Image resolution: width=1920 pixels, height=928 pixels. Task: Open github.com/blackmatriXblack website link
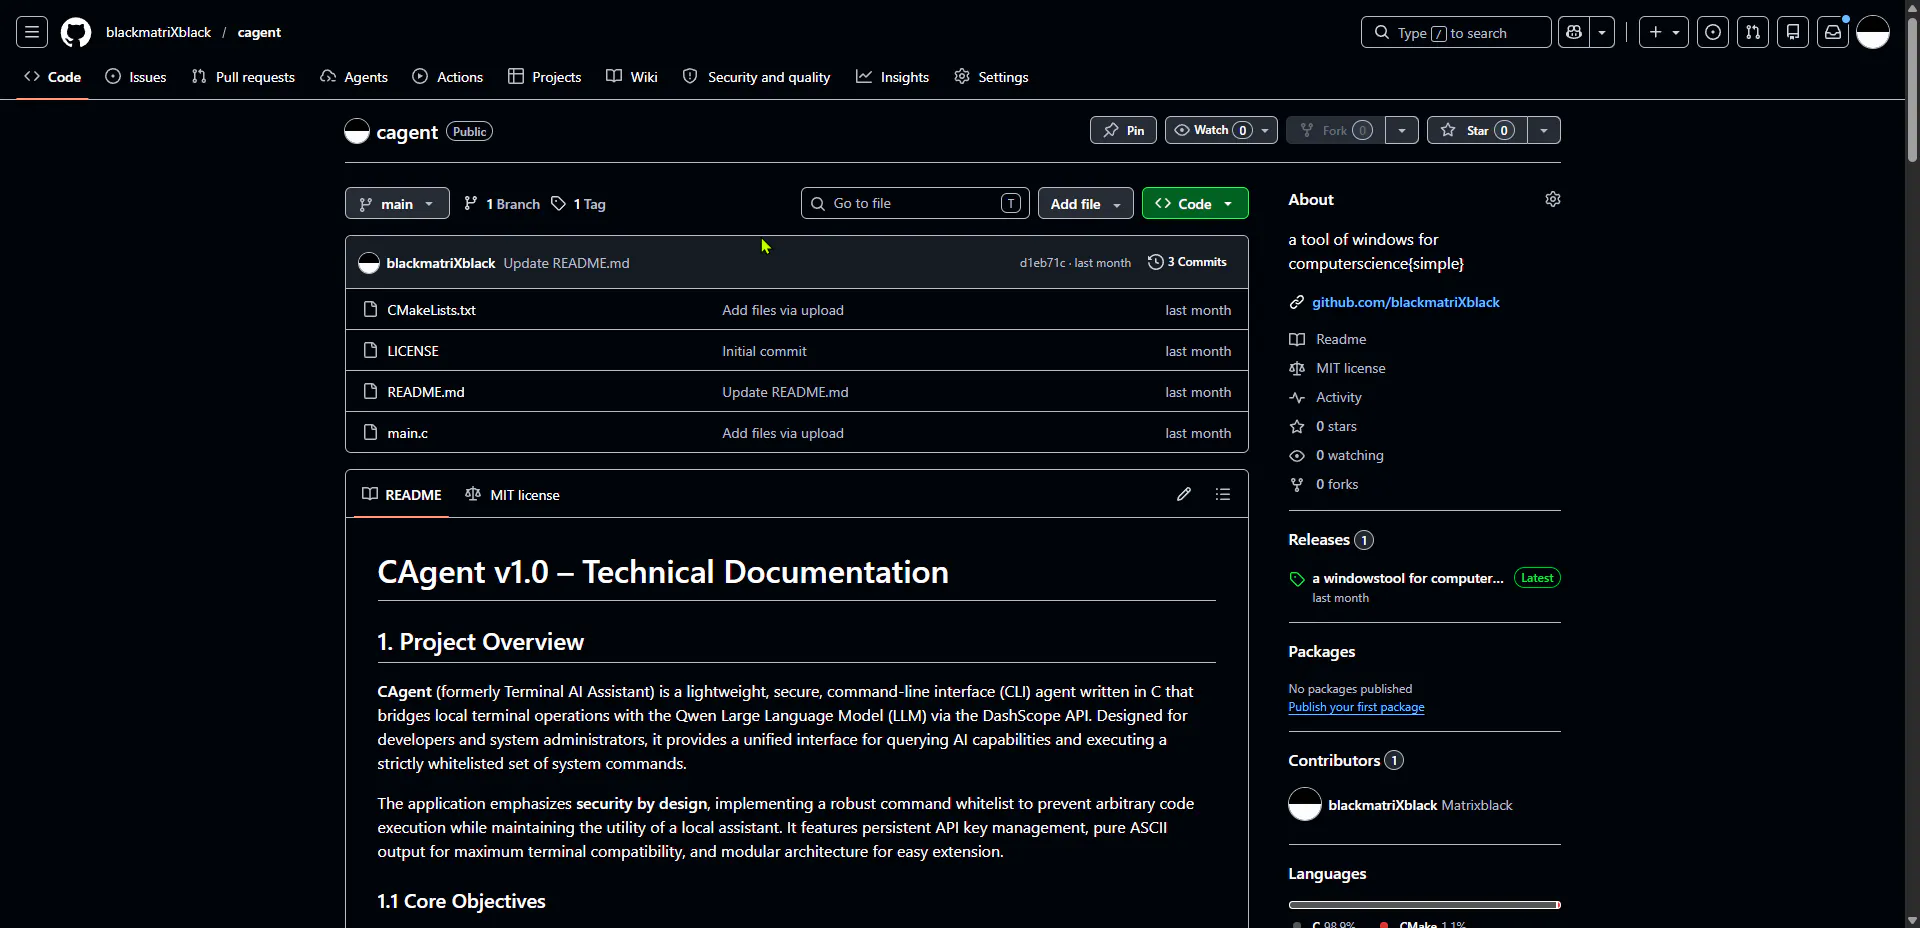point(1406,302)
